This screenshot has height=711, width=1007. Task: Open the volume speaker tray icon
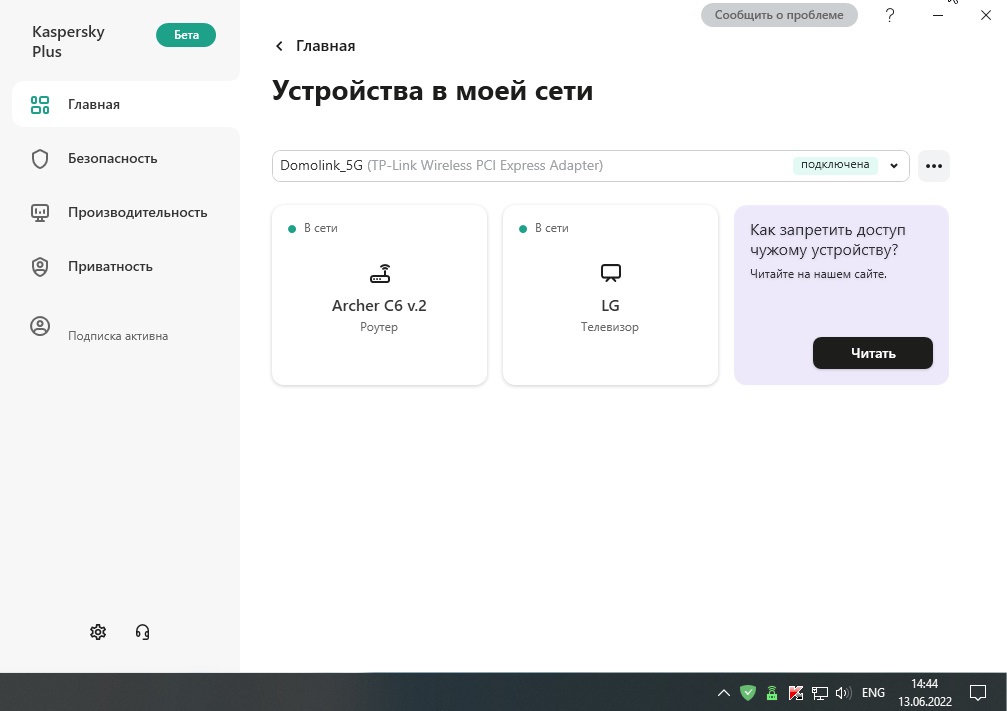pos(843,692)
